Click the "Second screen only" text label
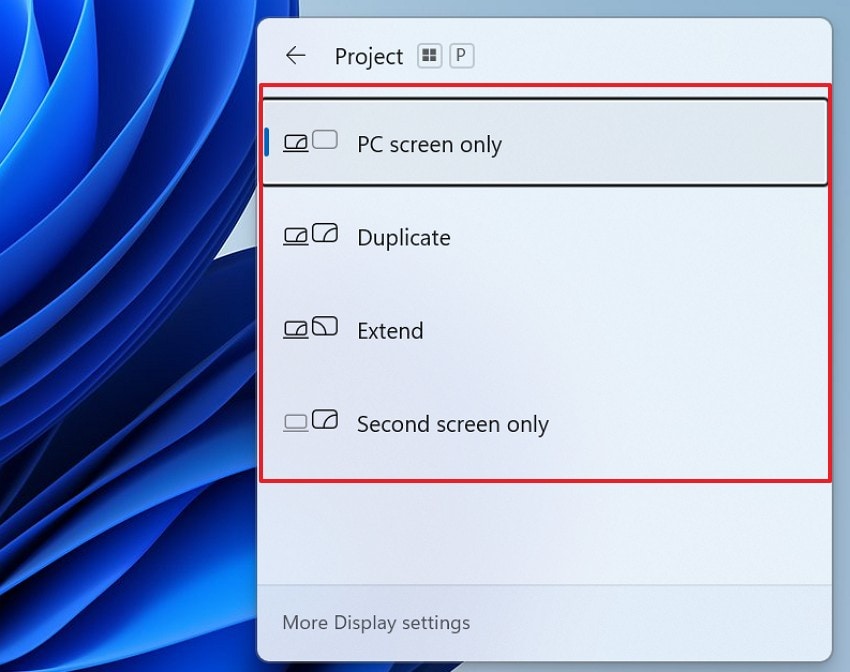The width and height of the screenshot is (850, 672). coord(452,424)
